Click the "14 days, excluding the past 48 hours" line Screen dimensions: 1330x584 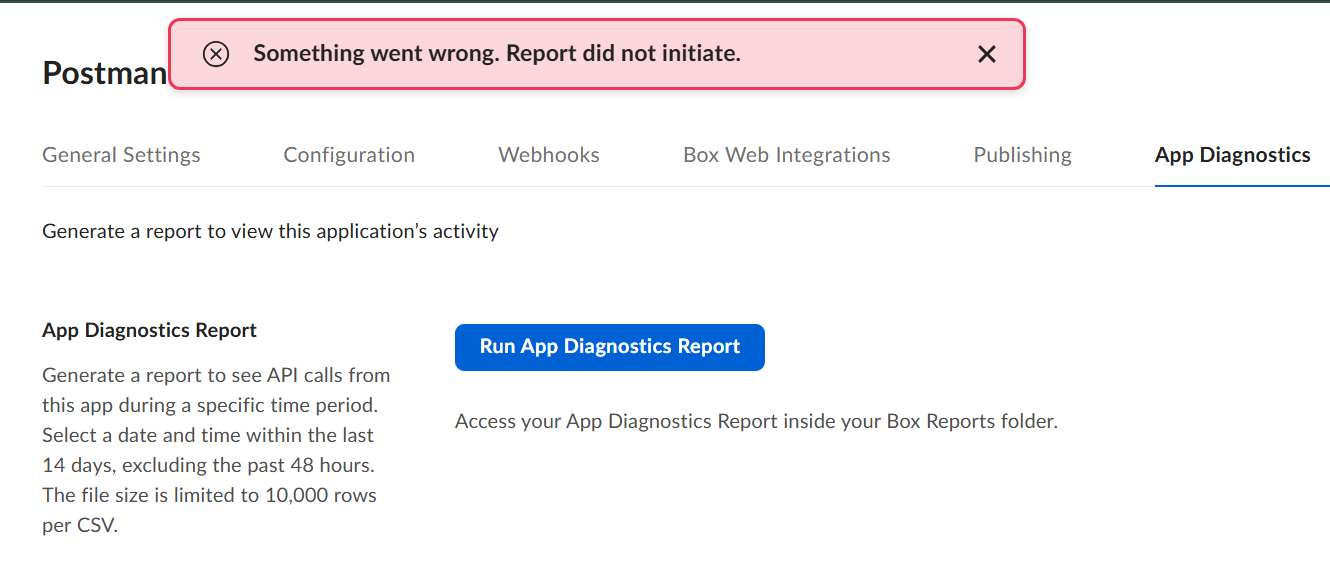click(208, 465)
